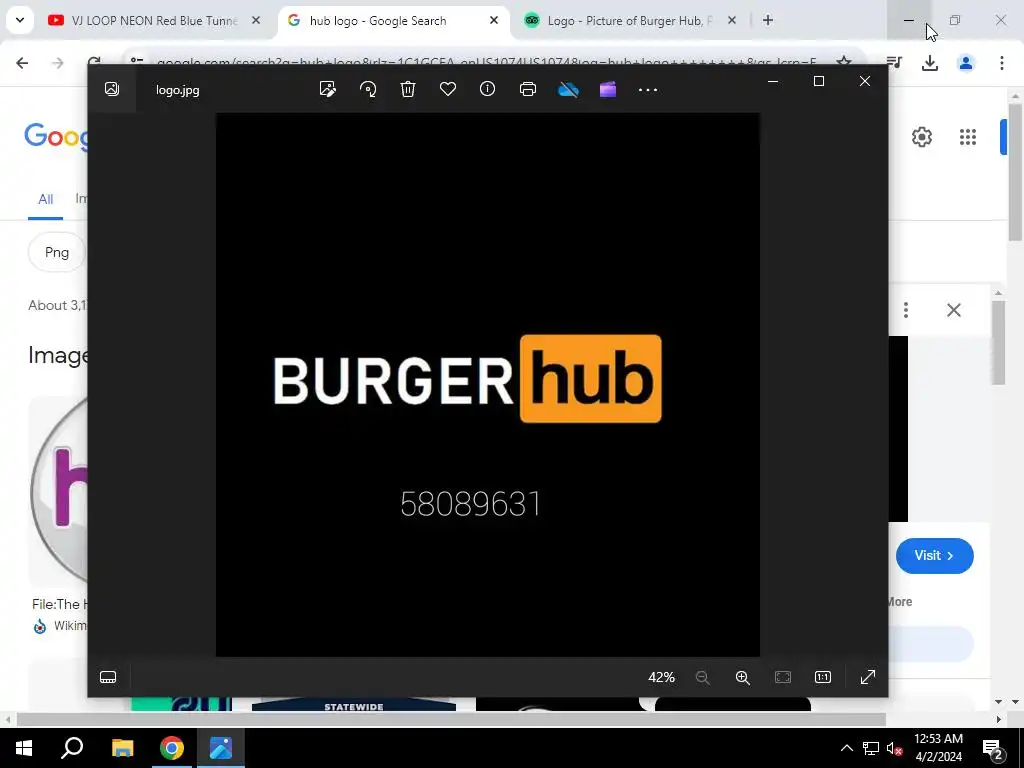Delete logo.jpg with the trash icon

[408, 89]
